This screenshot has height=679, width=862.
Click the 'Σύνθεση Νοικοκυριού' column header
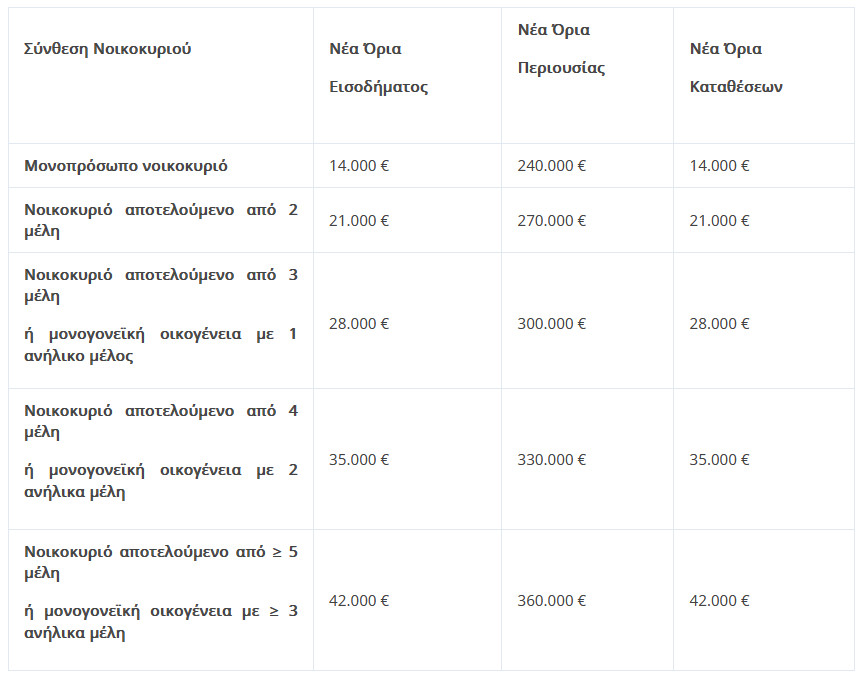click(108, 49)
